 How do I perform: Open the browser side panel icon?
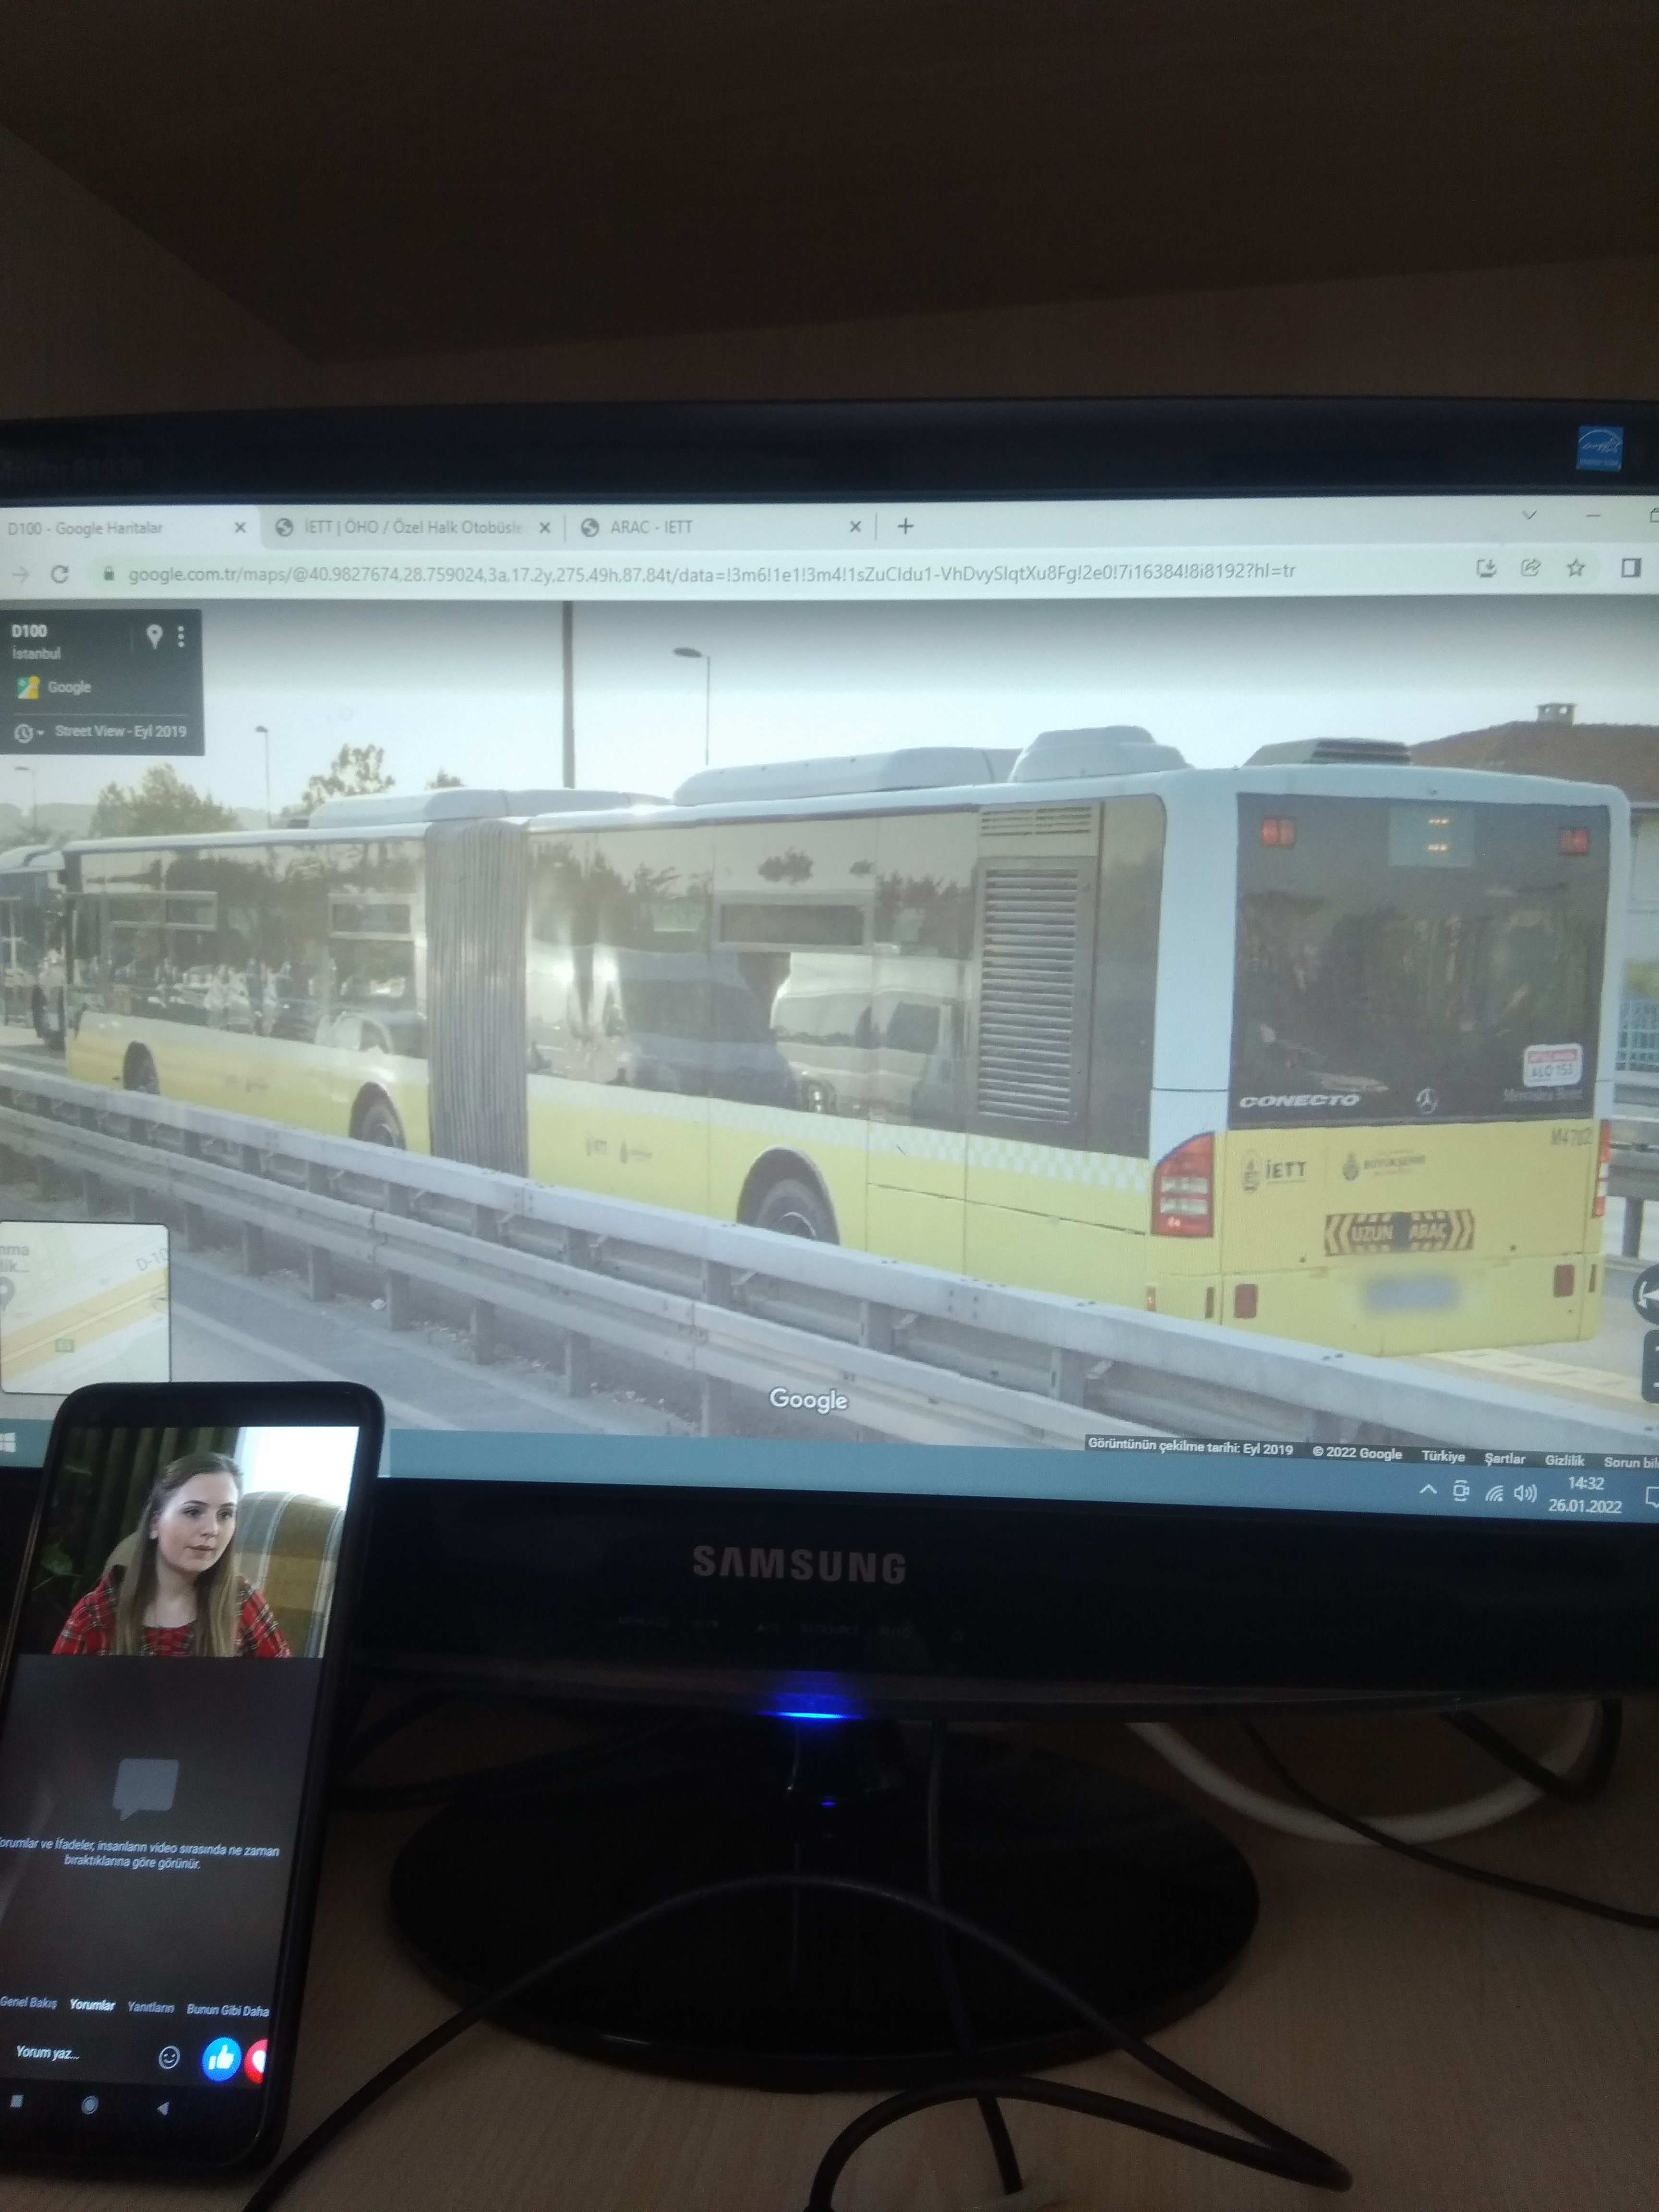point(1630,568)
